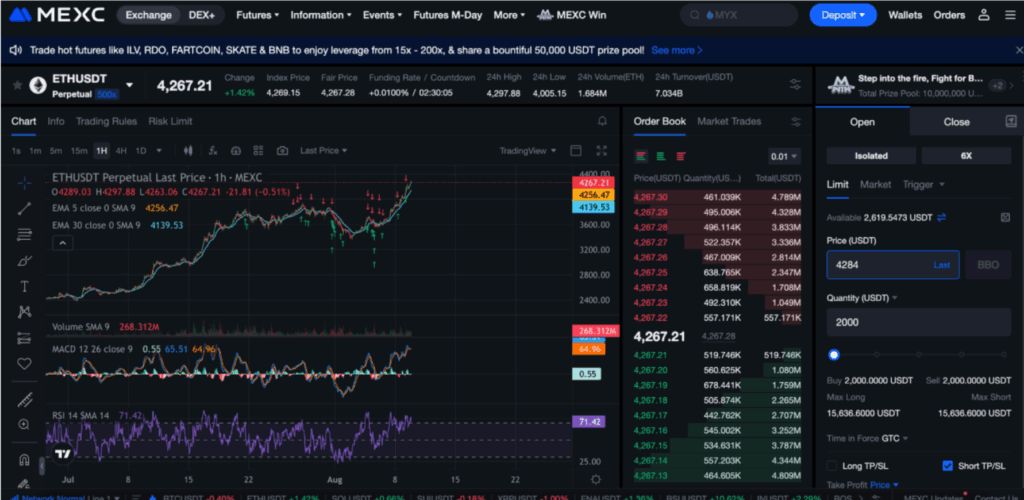Click the Price (USDT) input field
The height and width of the screenshot is (500, 1024).
(893, 265)
